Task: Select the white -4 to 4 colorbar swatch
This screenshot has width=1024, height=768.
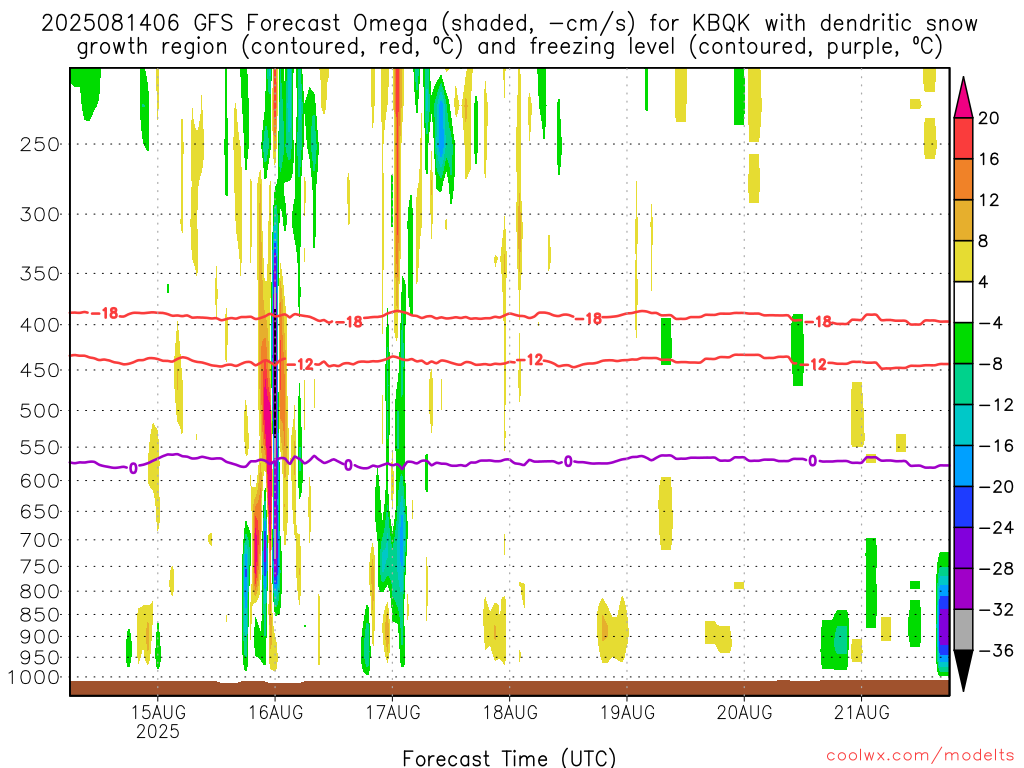Action: [x=963, y=302]
